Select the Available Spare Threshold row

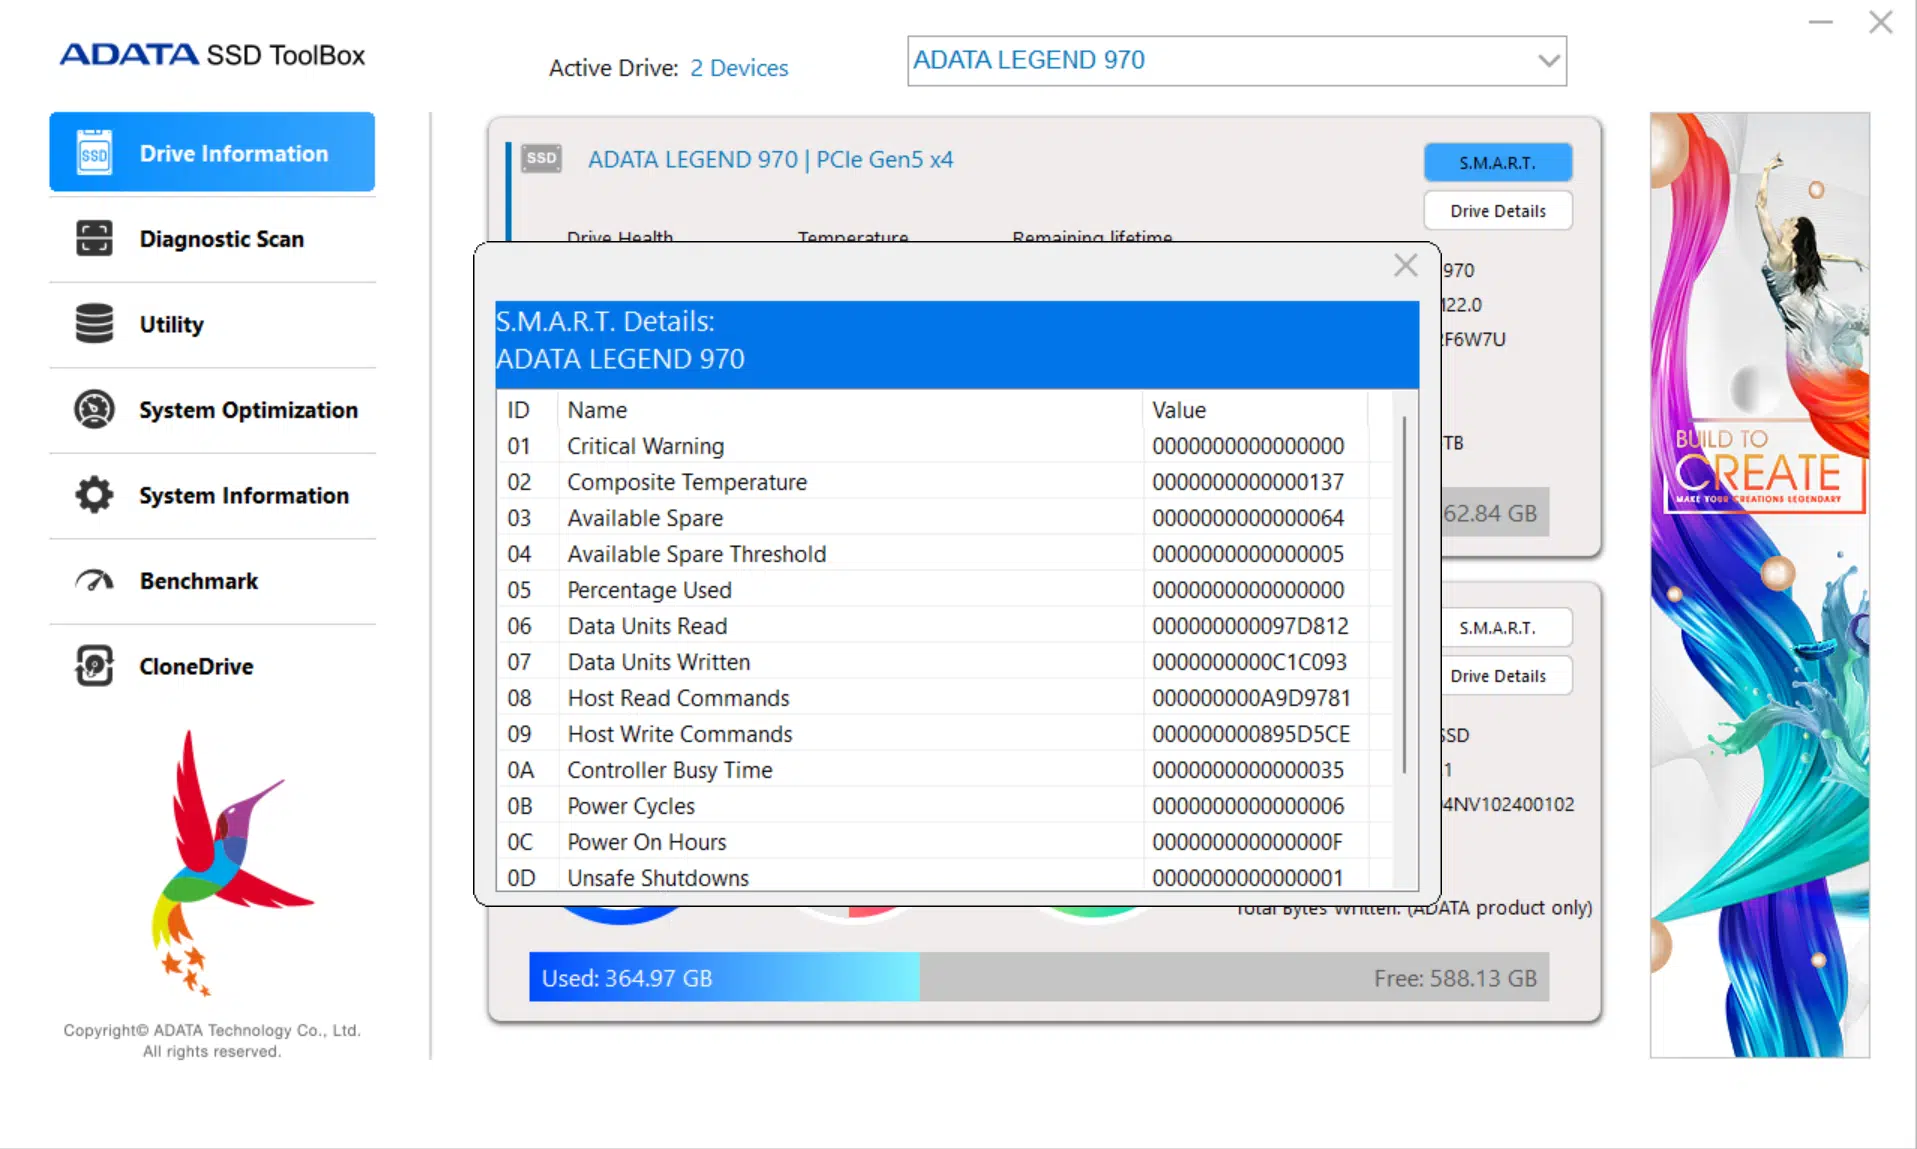point(945,554)
